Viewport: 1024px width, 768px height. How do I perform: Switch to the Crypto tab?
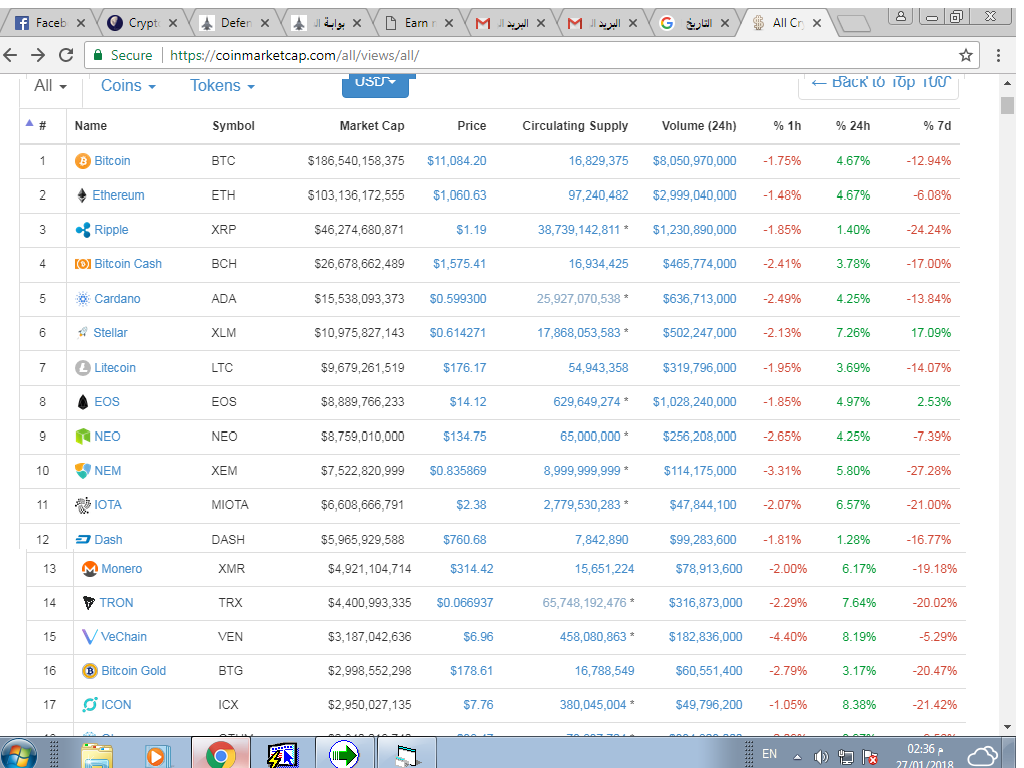pyautogui.click(x=142, y=23)
